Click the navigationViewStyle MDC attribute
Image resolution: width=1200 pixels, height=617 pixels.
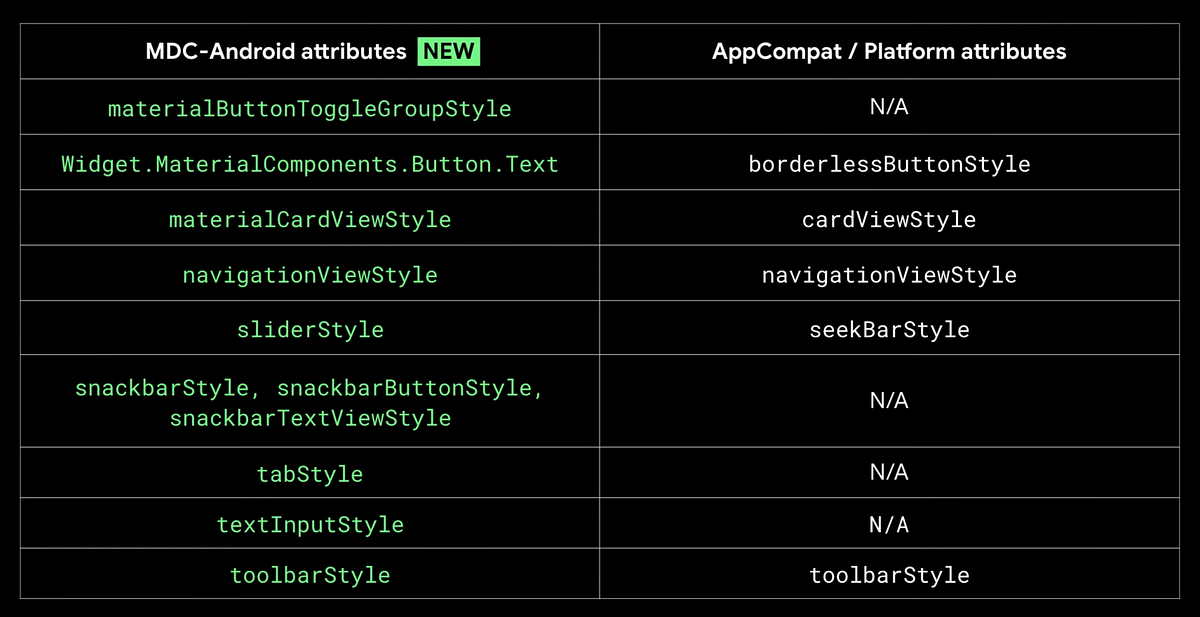(310, 274)
